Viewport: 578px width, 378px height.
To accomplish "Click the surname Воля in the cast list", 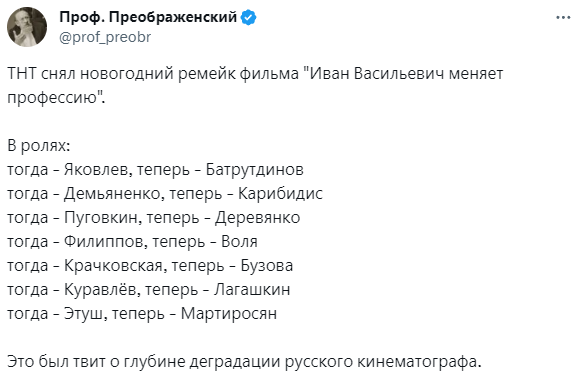I will coord(239,242).
